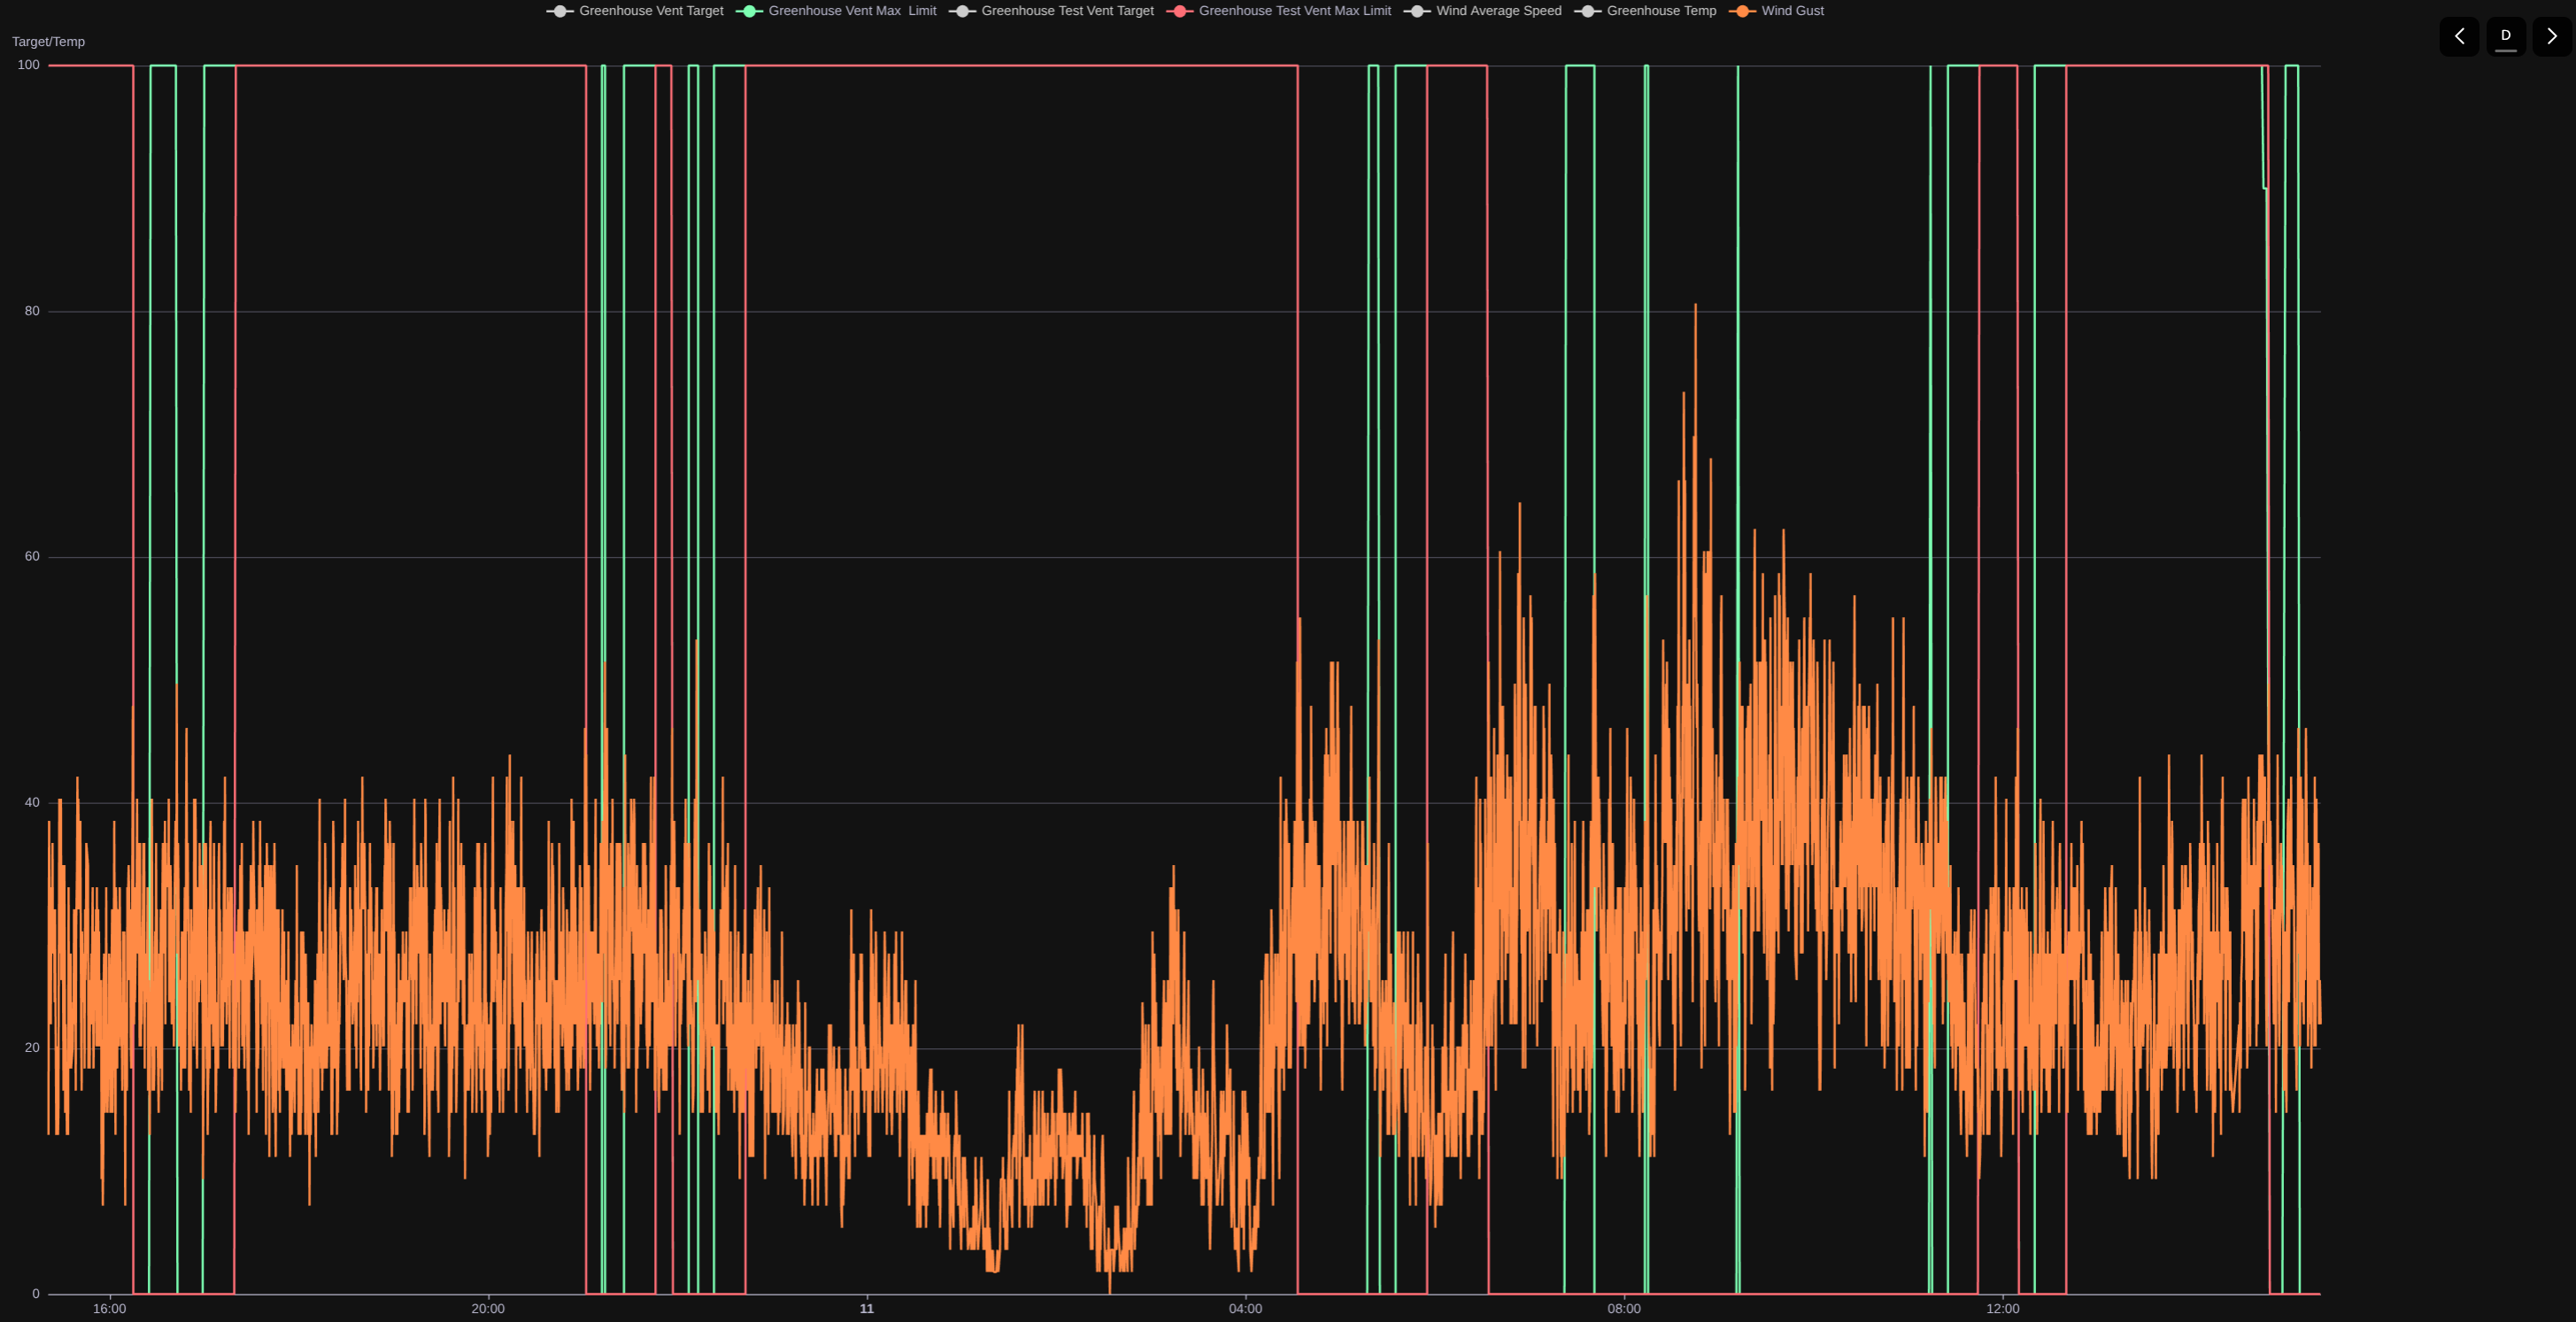Show the Wind Average Speed series
Screen dimensions: 2576x1322
tap(1497, 11)
